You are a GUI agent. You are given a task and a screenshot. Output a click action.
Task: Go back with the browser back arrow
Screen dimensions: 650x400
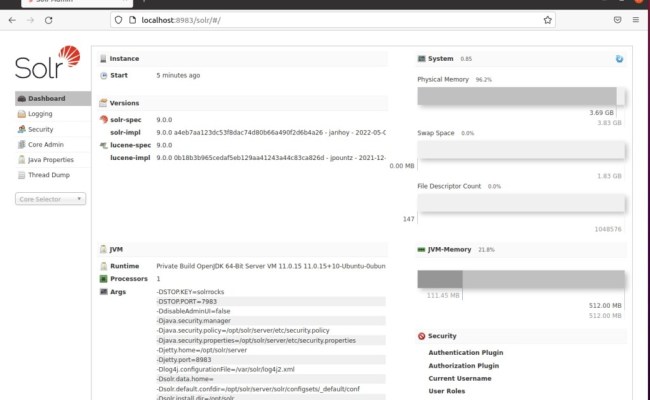(12, 20)
